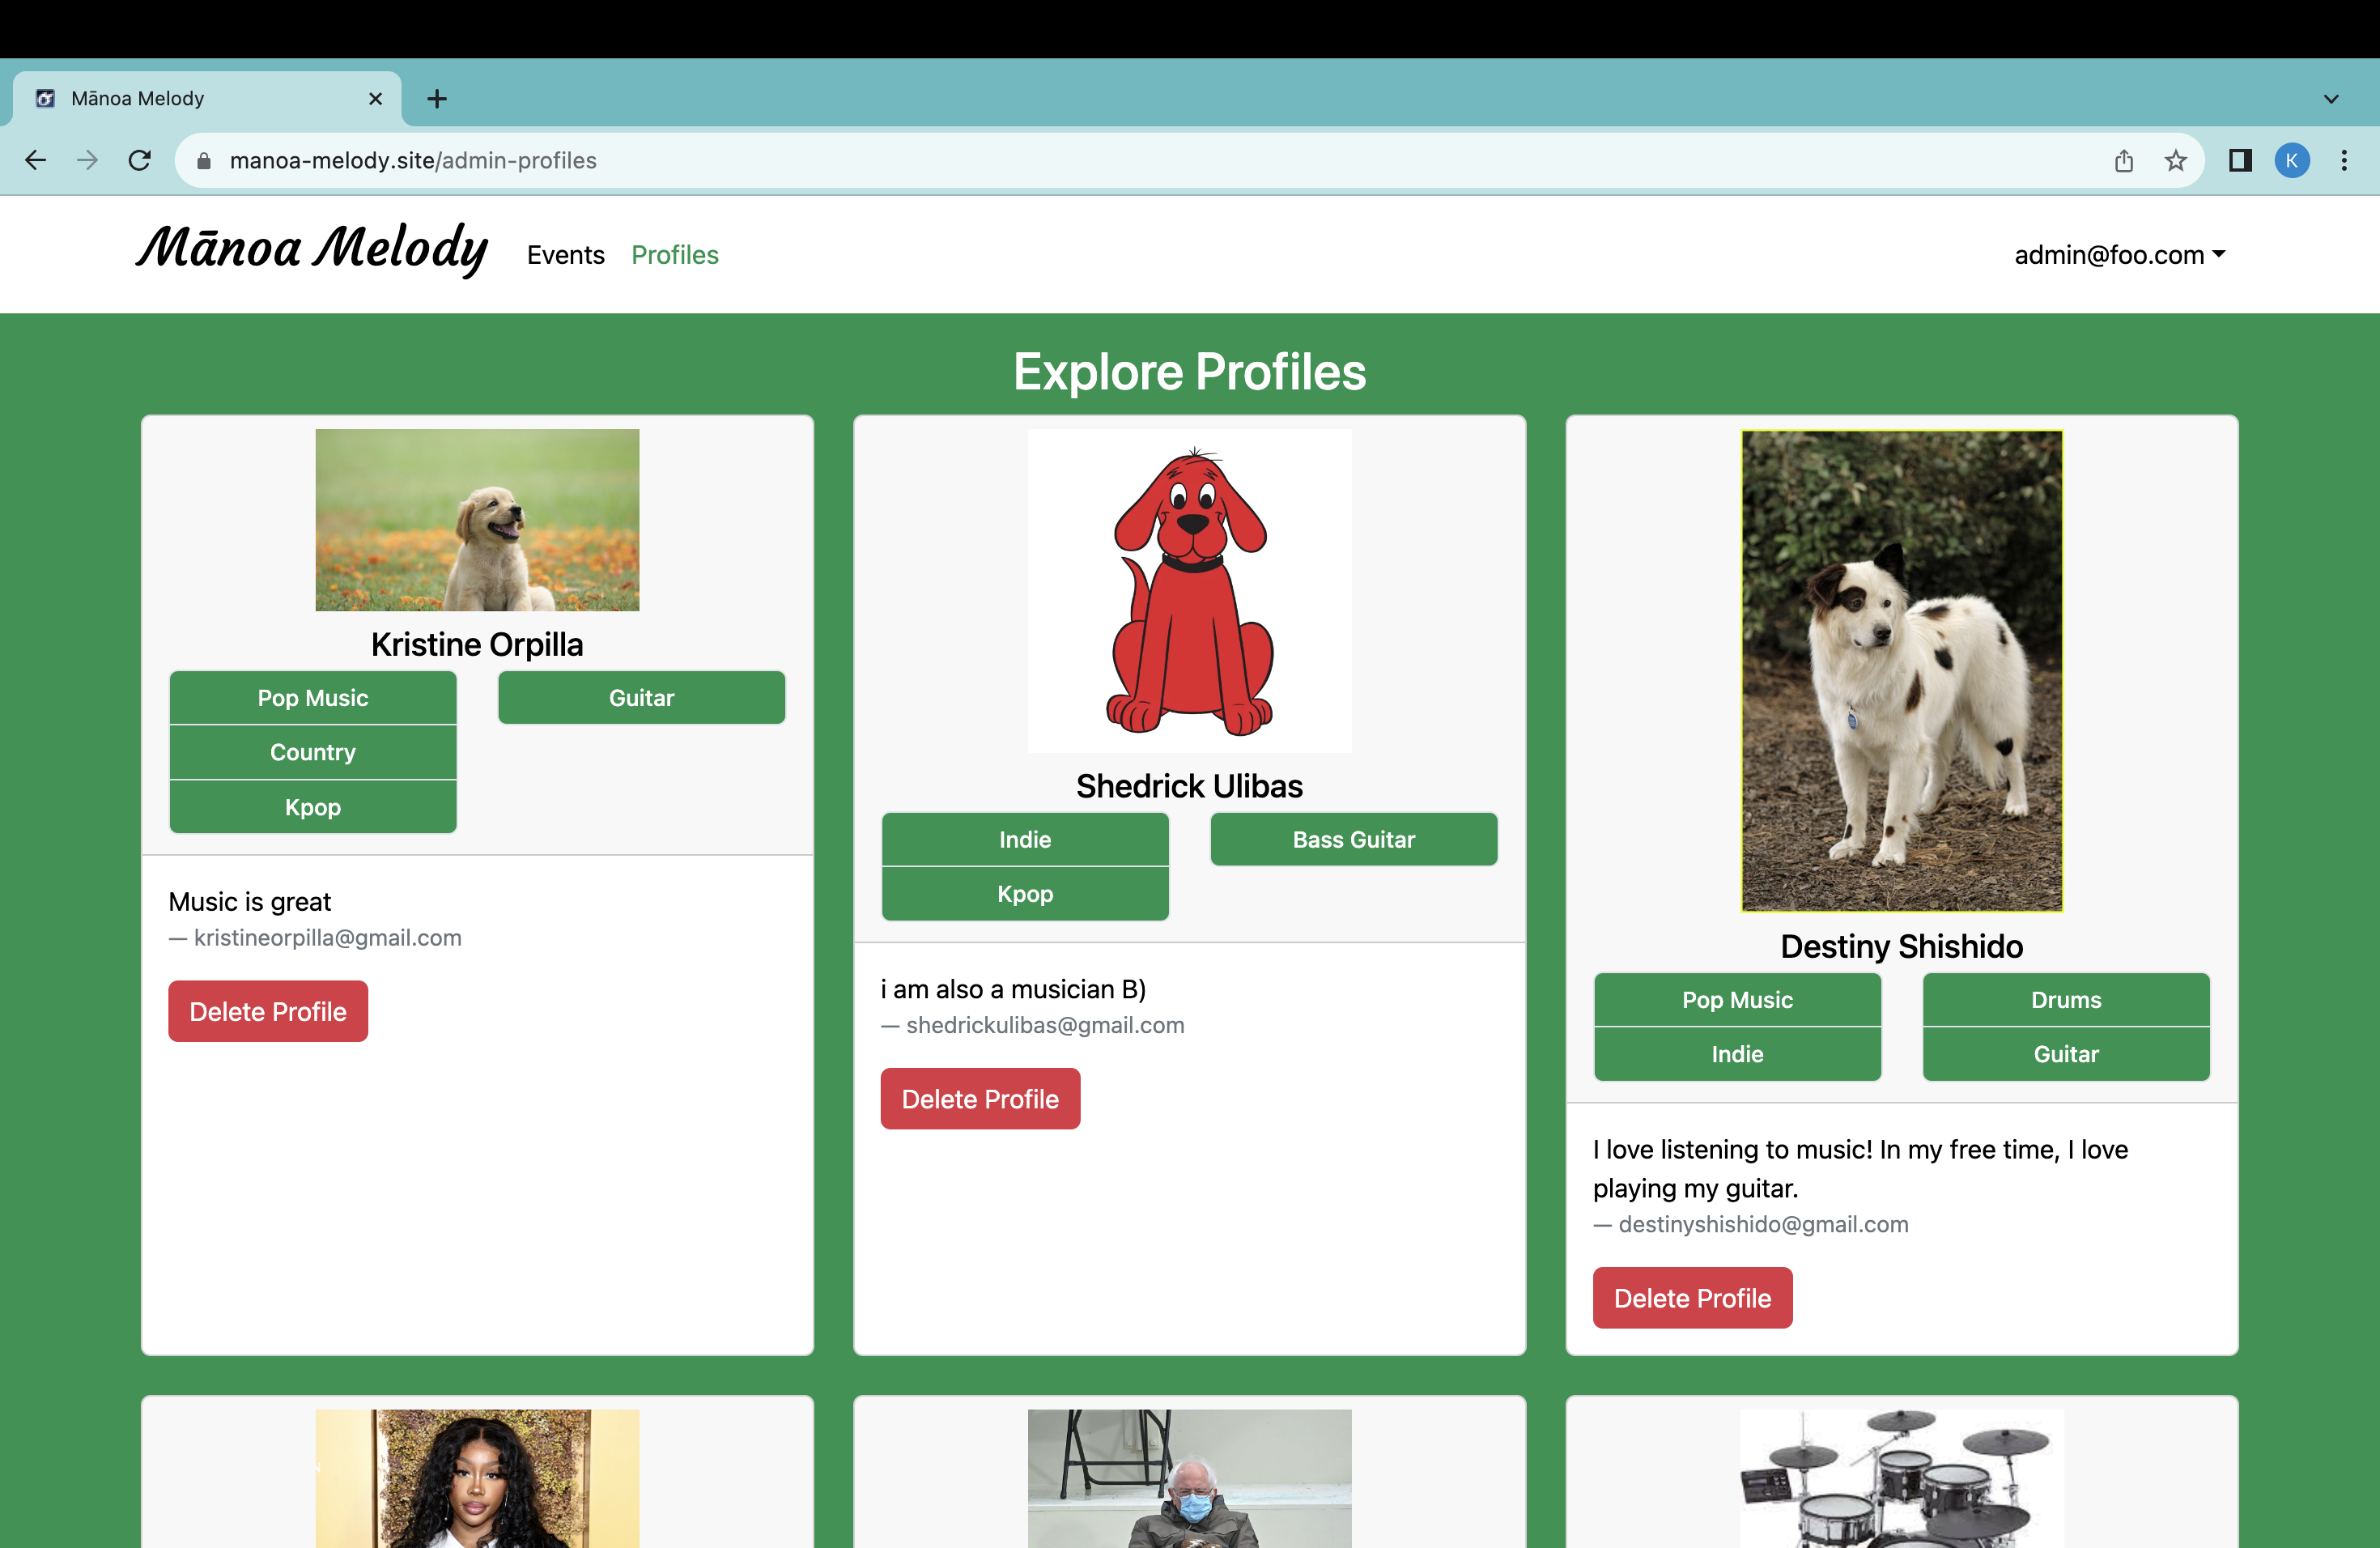Click the Bass Guitar tag
The width and height of the screenshot is (2380, 1548).
tap(1354, 840)
